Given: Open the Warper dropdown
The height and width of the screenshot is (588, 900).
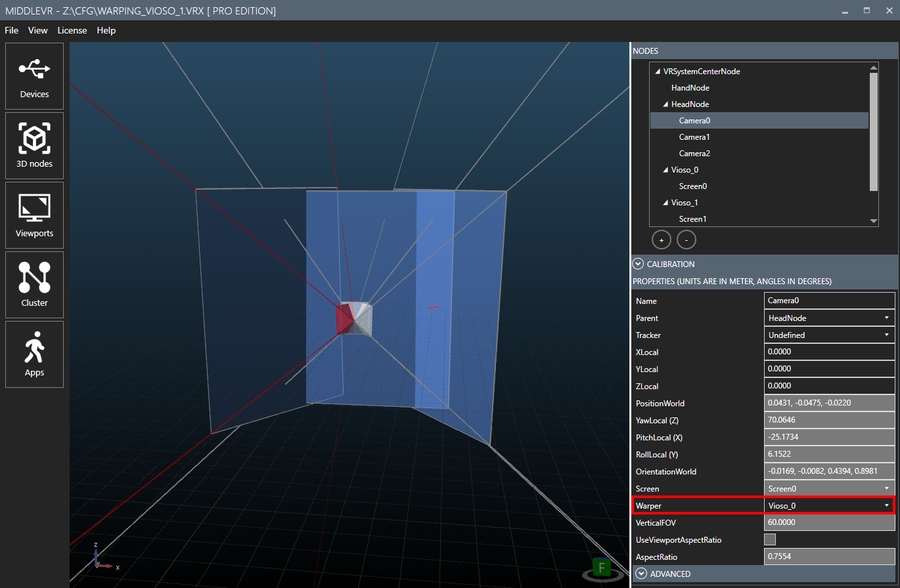Looking at the screenshot, I should 828,506.
